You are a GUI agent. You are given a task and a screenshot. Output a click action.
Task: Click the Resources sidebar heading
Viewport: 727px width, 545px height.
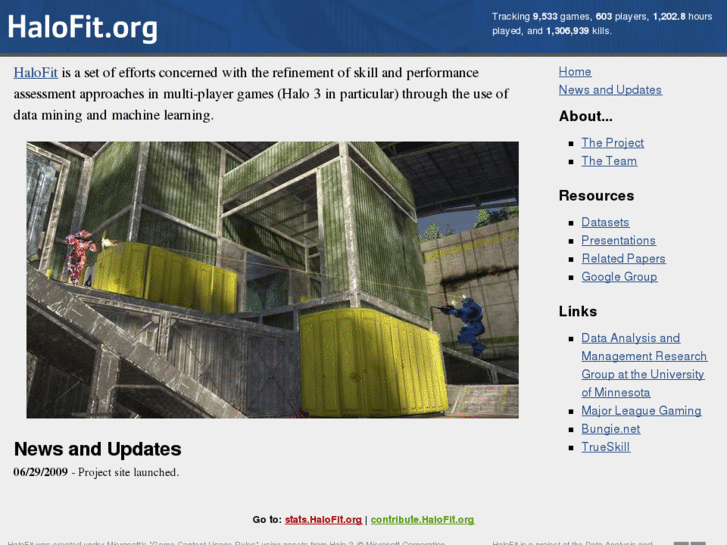point(596,196)
